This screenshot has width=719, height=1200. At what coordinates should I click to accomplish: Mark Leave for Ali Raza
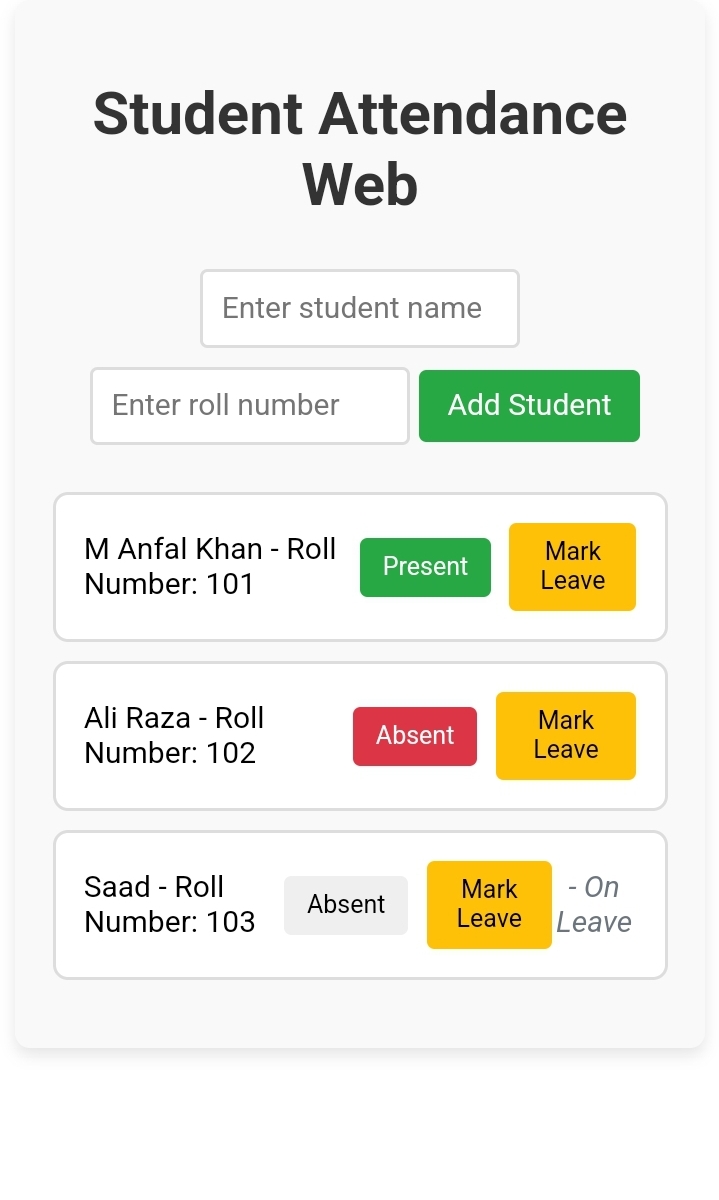pos(565,736)
